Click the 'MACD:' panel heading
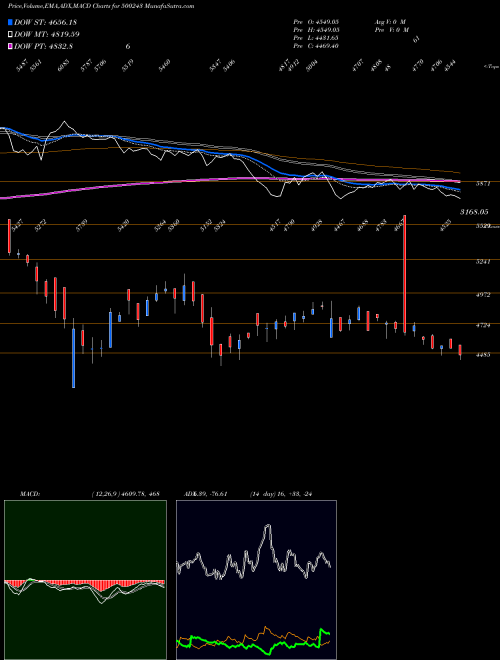 click(30, 494)
